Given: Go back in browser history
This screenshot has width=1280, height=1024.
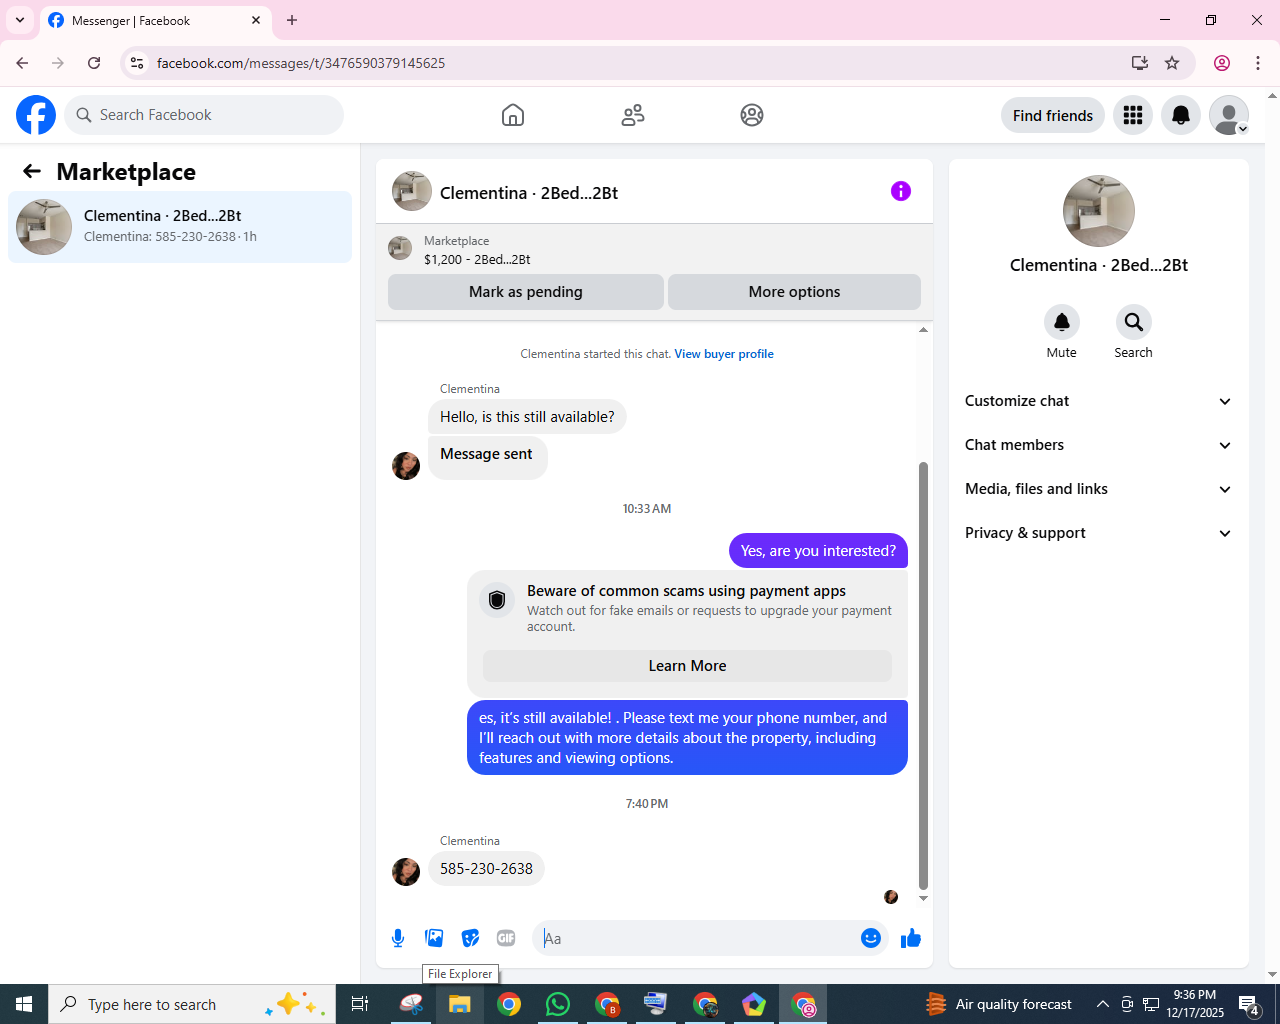Looking at the screenshot, I should point(22,63).
